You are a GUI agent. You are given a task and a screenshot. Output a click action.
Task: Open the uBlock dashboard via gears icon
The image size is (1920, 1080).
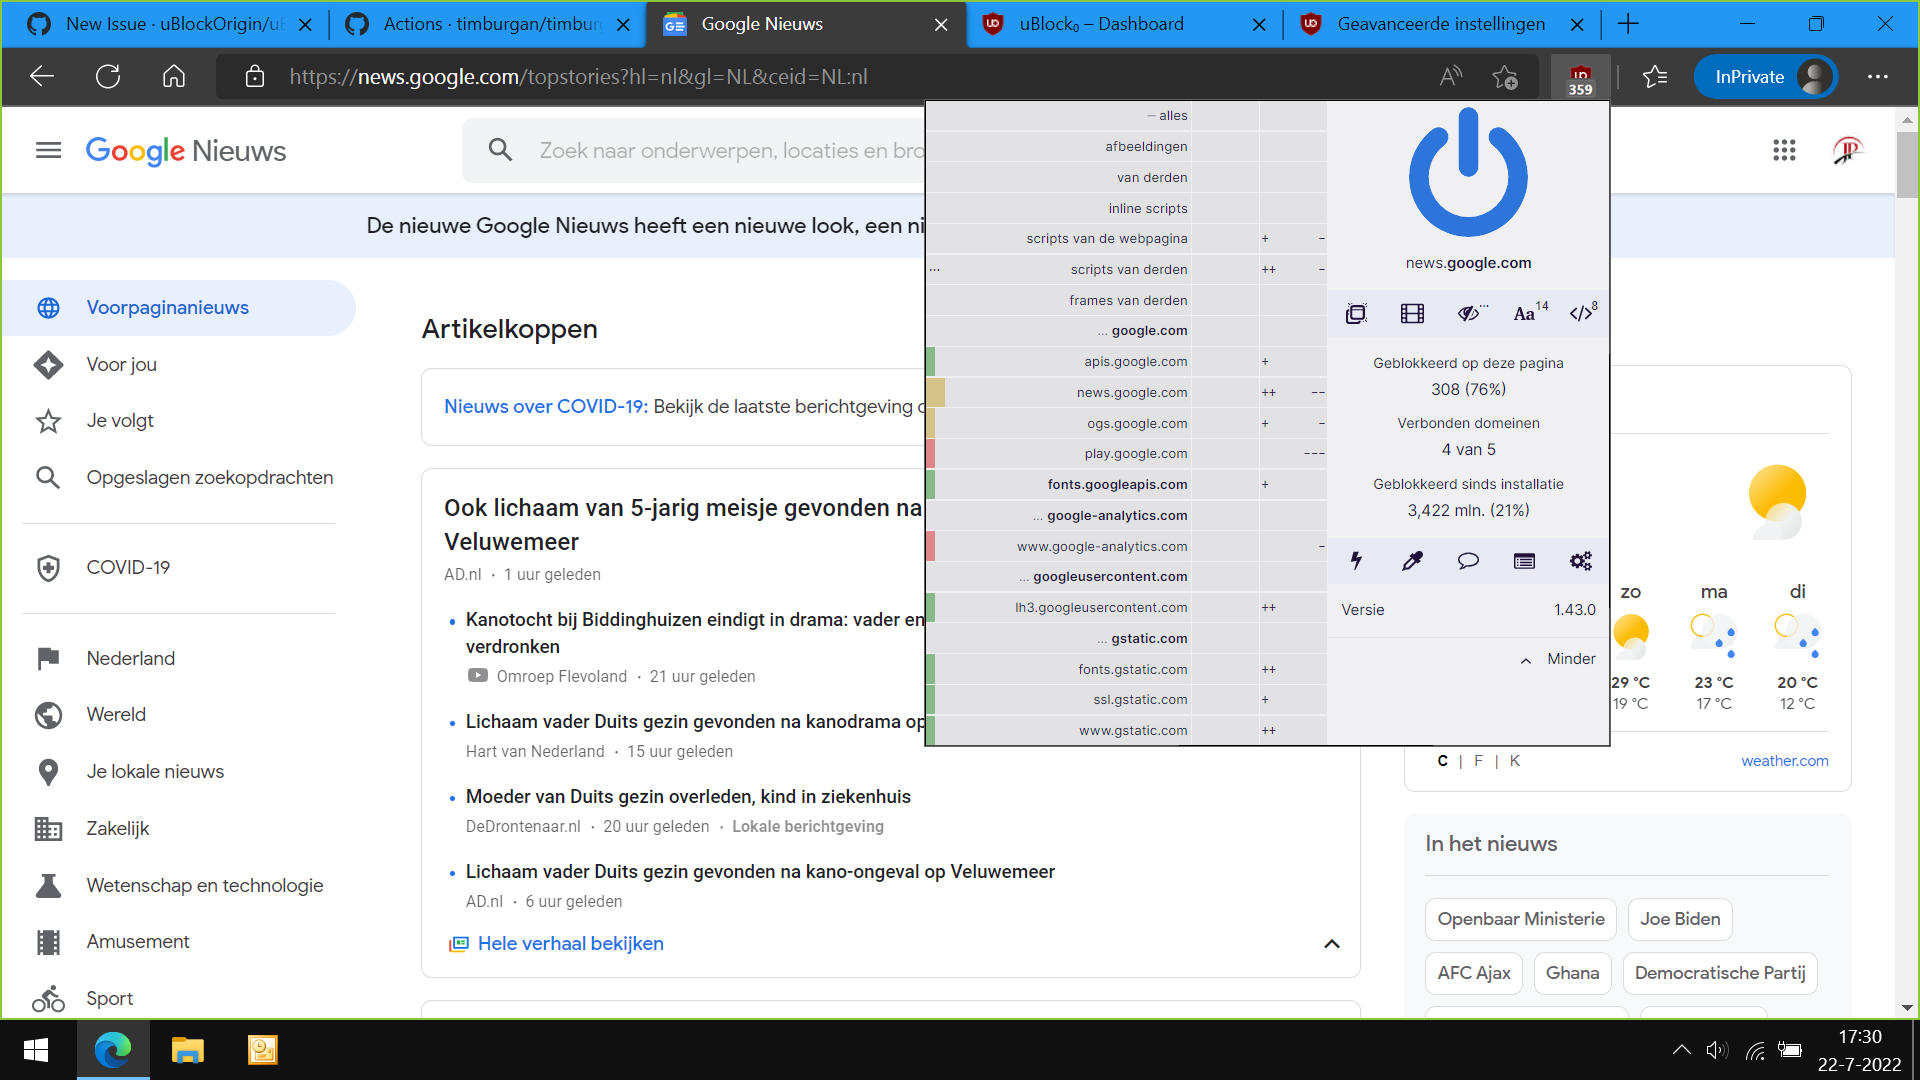1580,561
